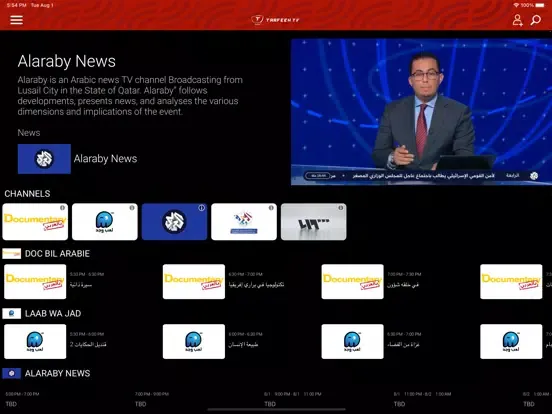The width and height of the screenshot is (552, 414).
Task: Open ALARABY NEWS row heading
Action: click(x=57, y=373)
